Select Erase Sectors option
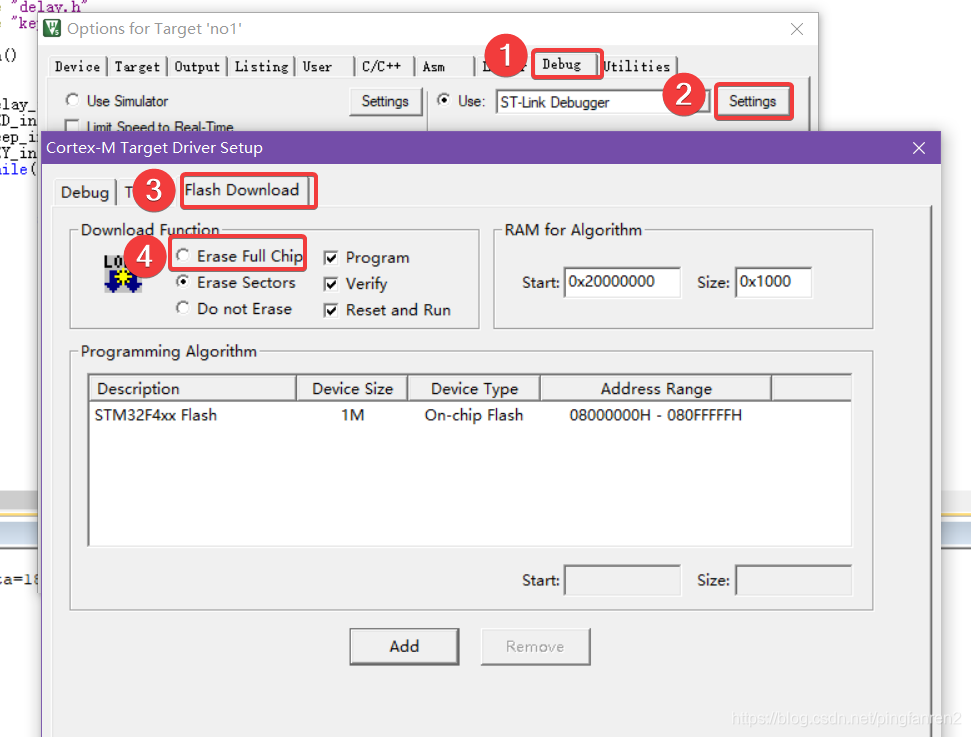Image resolution: width=971 pixels, height=737 pixels. tap(183, 281)
